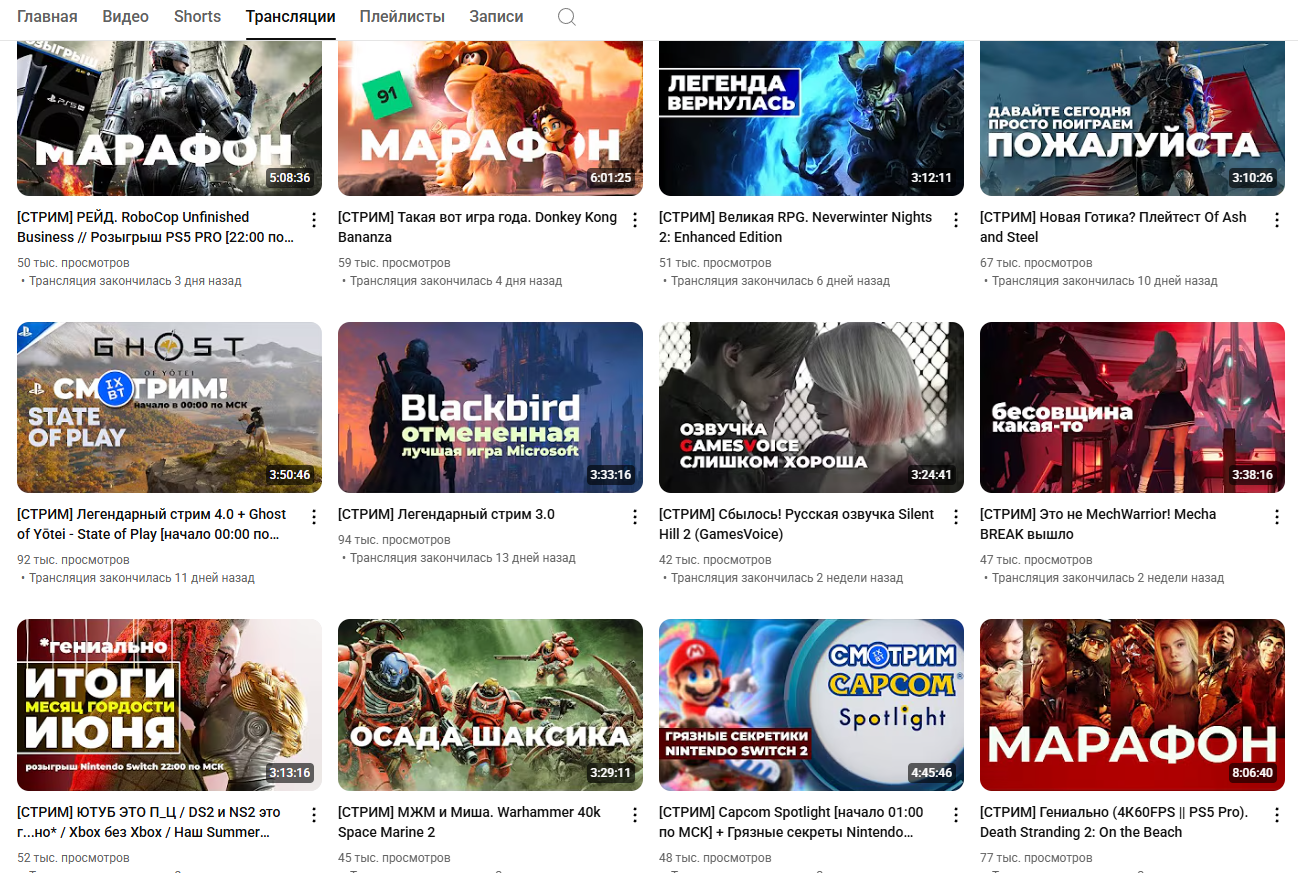Viewport: 1298px width, 873px height.
Task: Open three-dot menu for Mecha BREAK stream
Action: point(1277,517)
